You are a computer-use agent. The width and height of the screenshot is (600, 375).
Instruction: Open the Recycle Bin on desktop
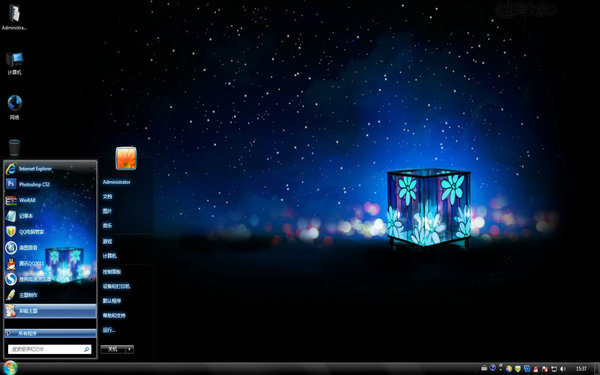coord(14,148)
